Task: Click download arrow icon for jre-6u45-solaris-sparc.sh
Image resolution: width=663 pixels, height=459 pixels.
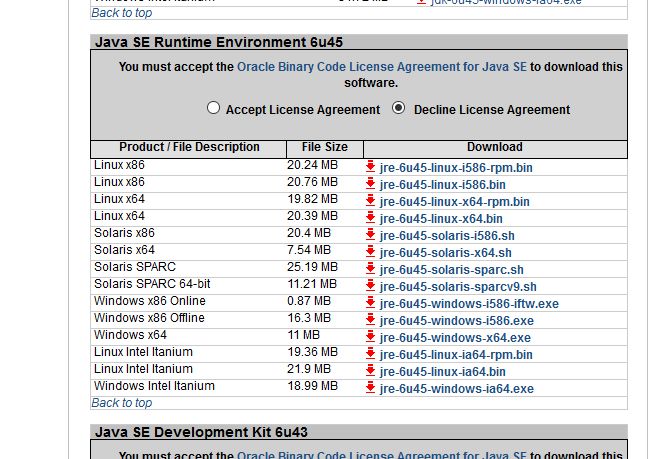Action: 370,268
